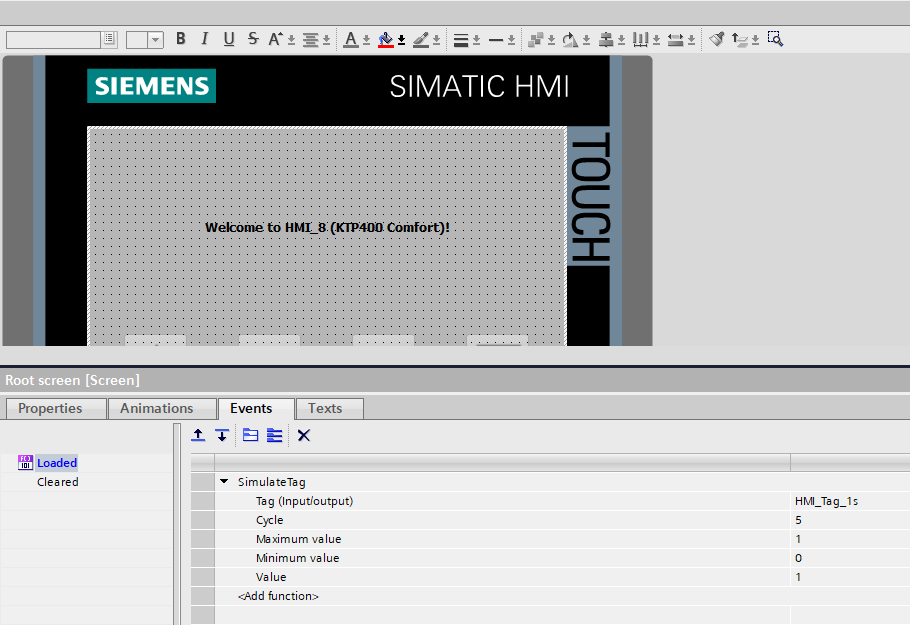Collapse the SimulateTag function entry

224,482
